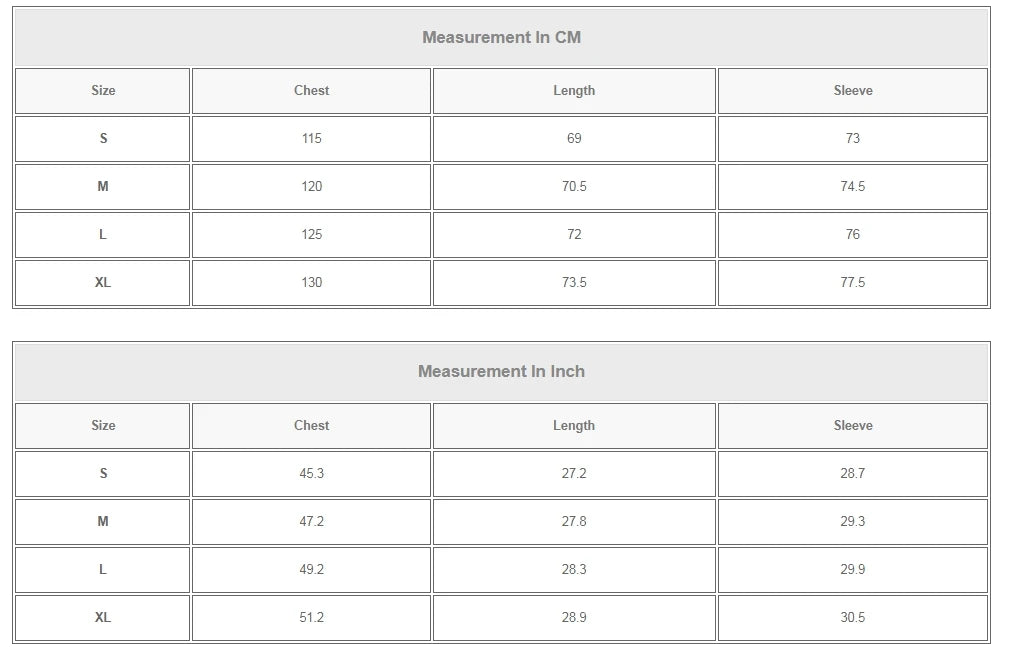Select the Sleeve header in the Inch table
Viewport: 1012px width, 655px height.
tap(853, 426)
